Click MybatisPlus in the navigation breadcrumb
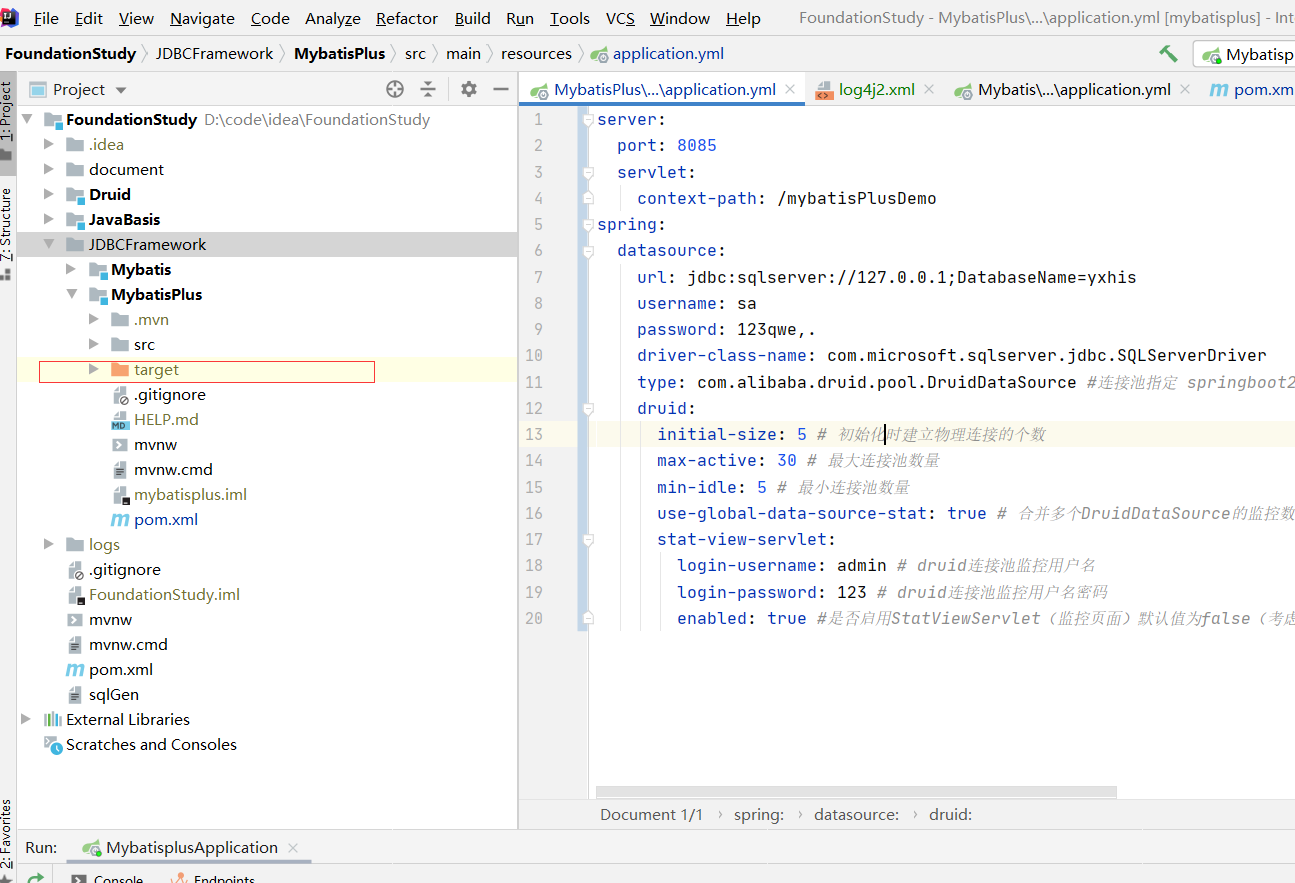 tap(339, 54)
